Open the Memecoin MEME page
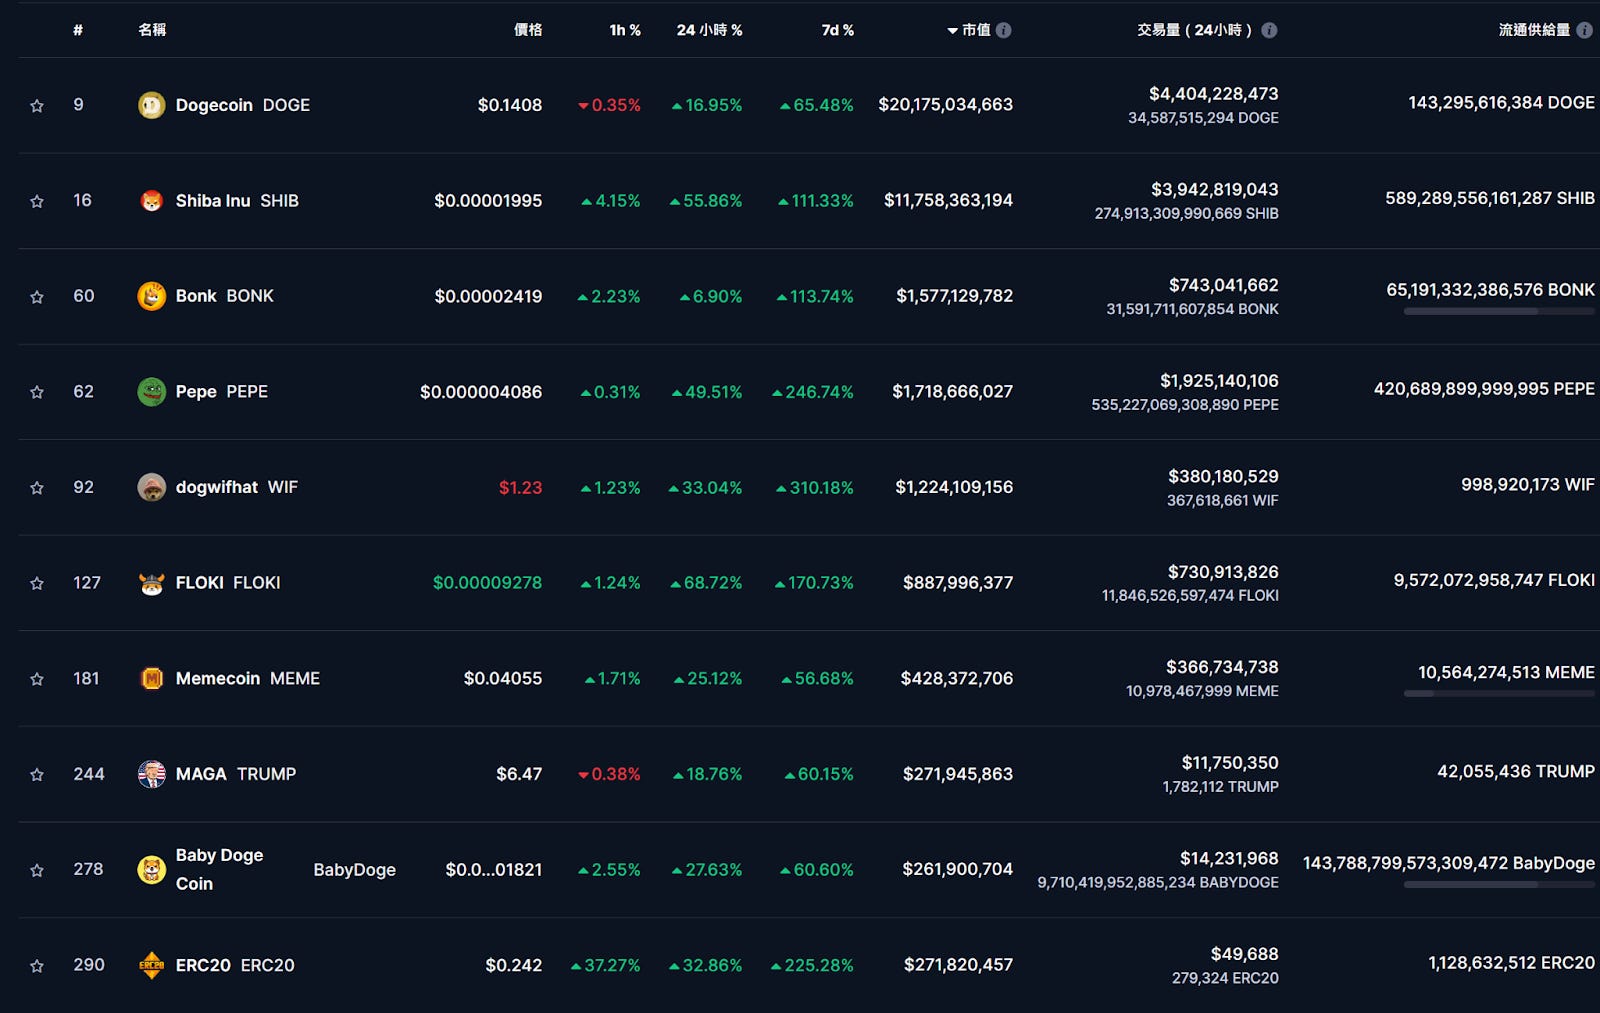1600x1013 pixels. click(248, 679)
